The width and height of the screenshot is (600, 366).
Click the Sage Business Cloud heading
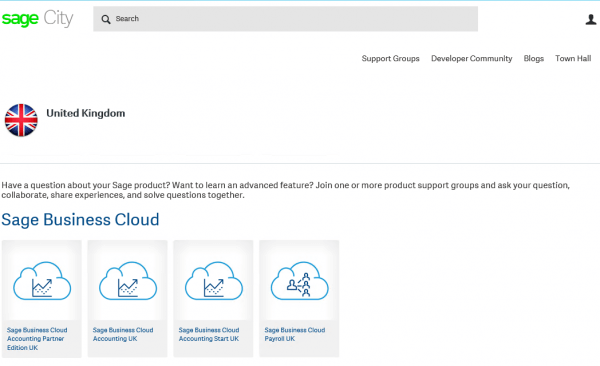pyautogui.click(x=80, y=220)
